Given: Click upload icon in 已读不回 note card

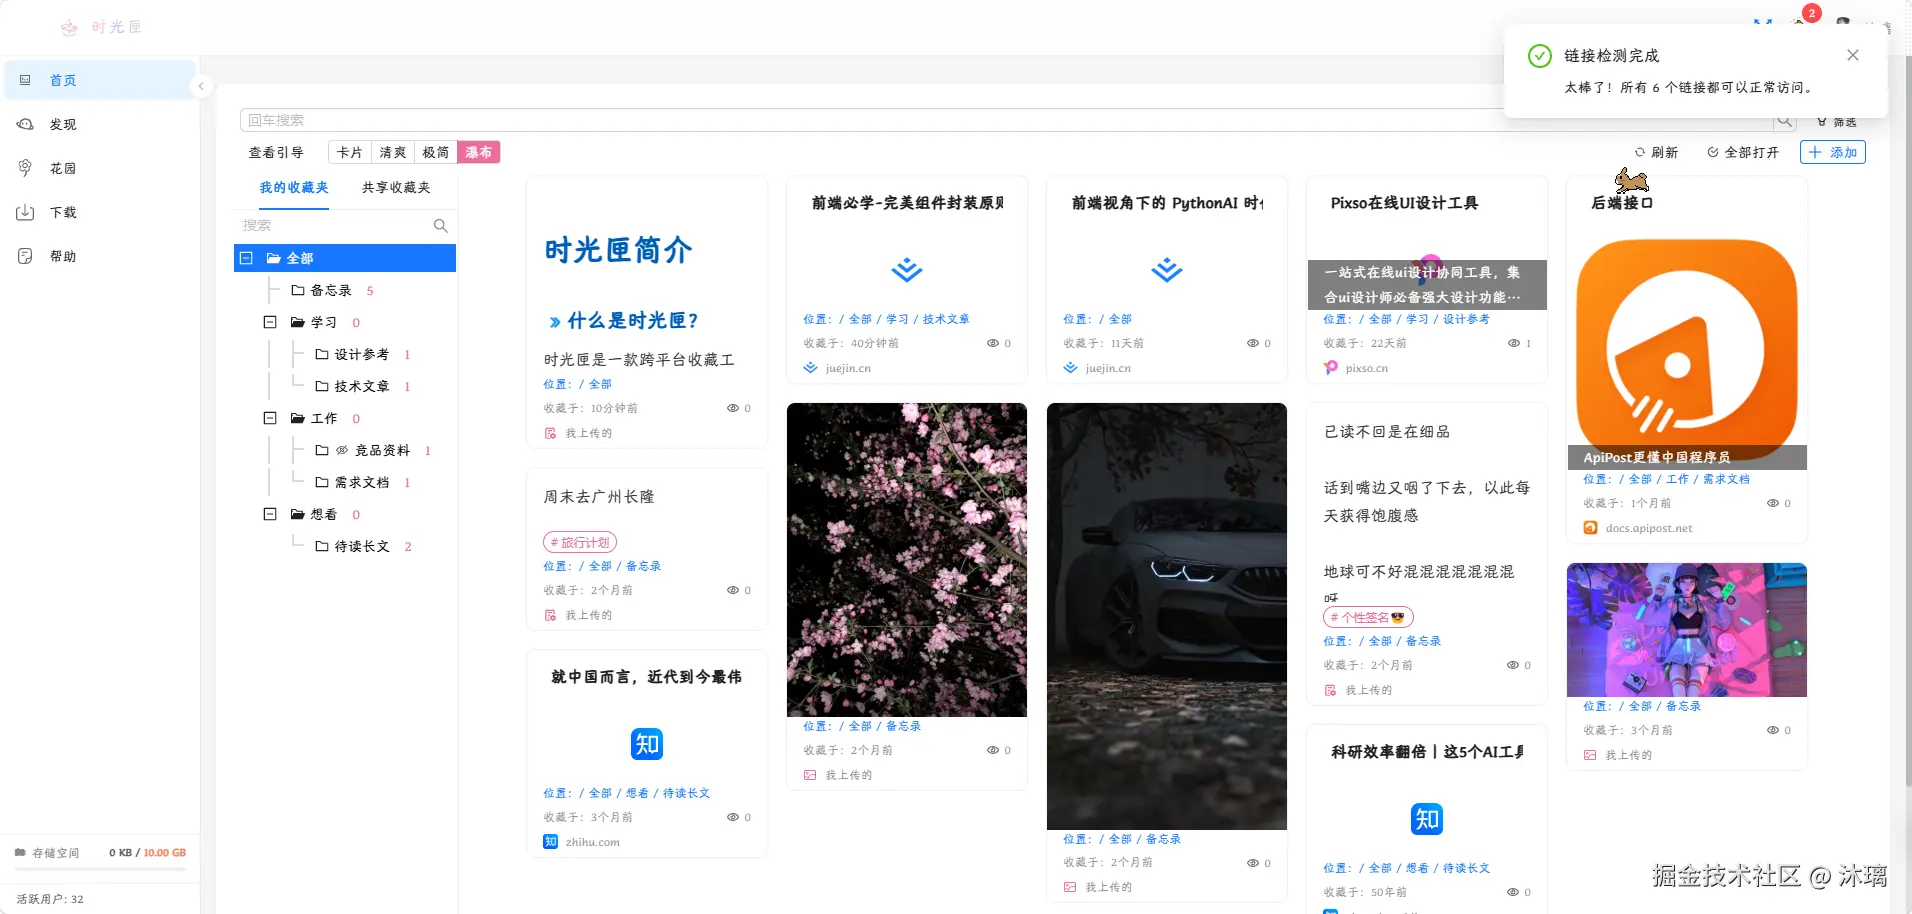Looking at the screenshot, I should 1331,690.
